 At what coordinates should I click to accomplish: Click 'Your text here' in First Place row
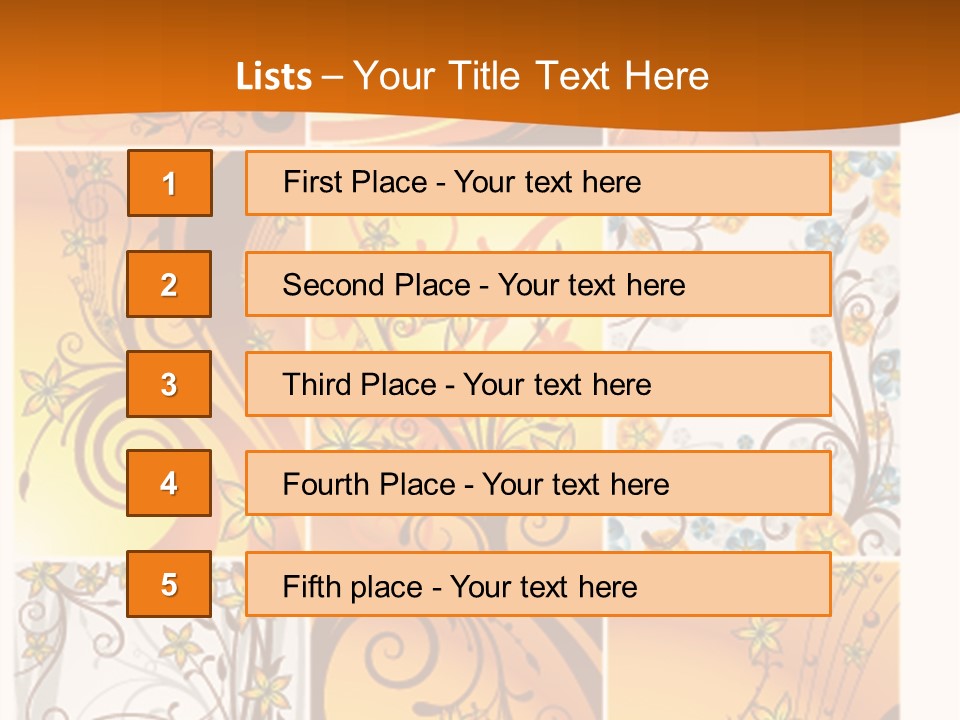[x=547, y=182]
